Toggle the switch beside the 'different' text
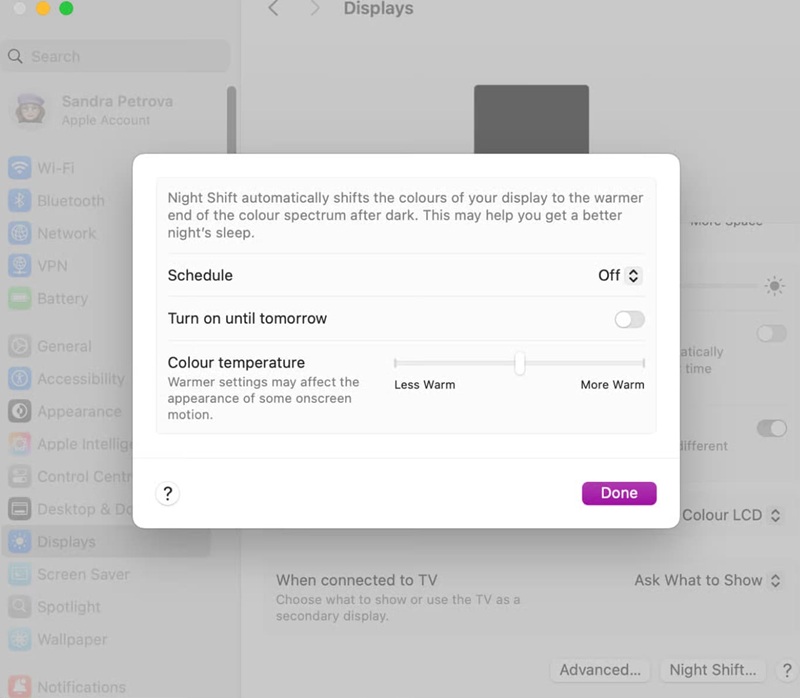 [772, 428]
